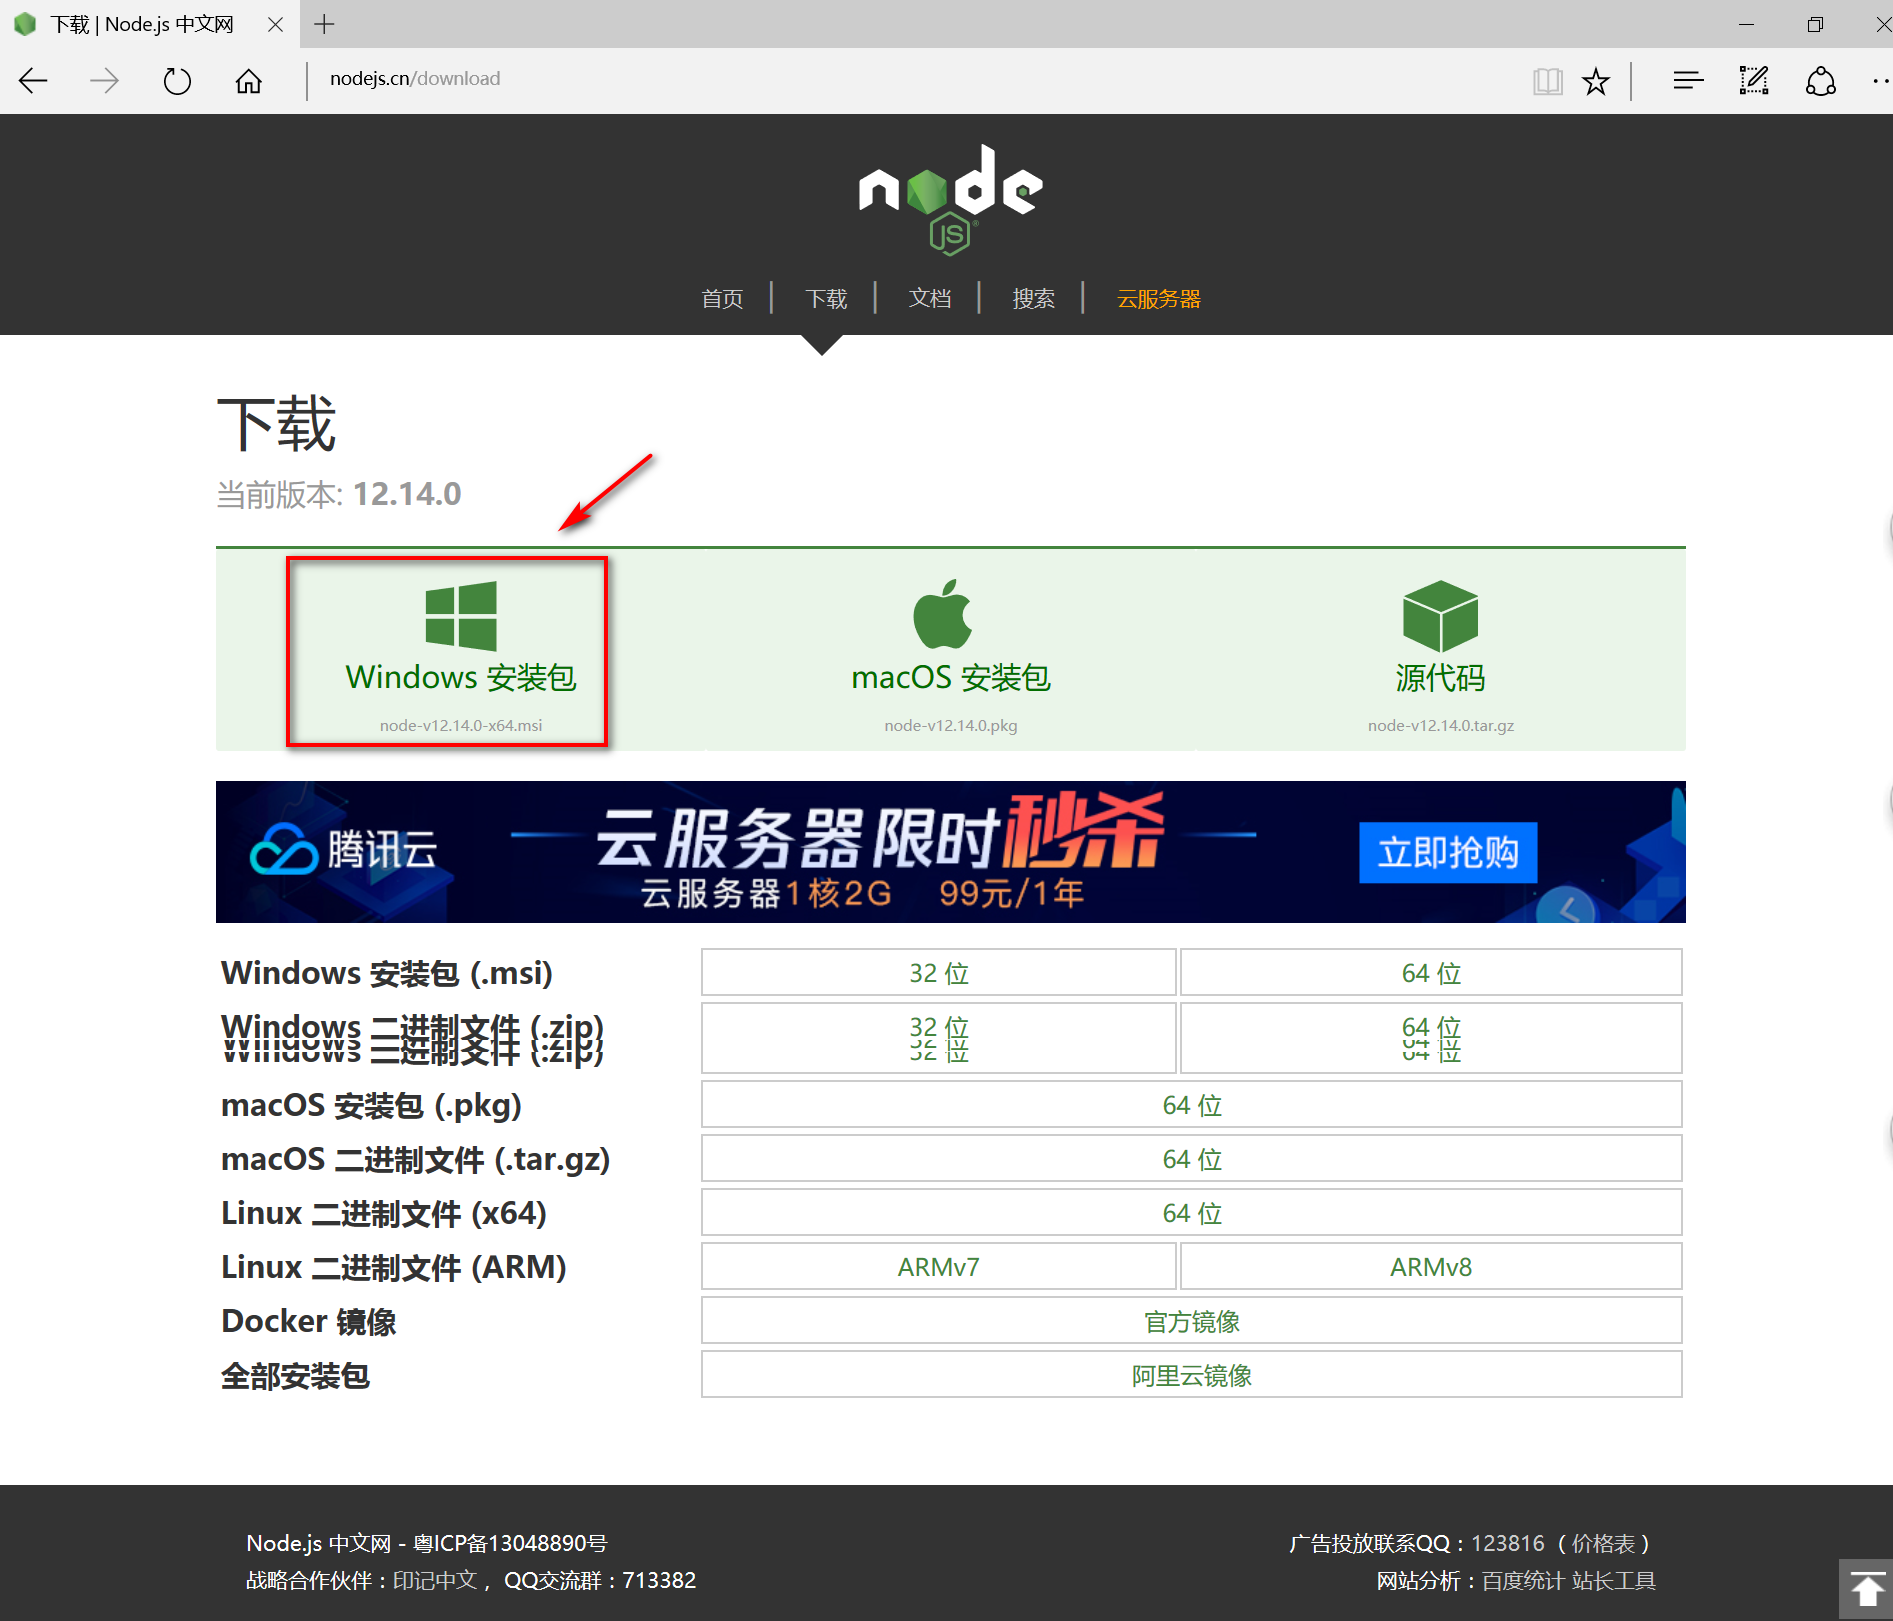This screenshot has height=1621, width=1893.
Task: Close the Node.js 中文网 tab
Action: (x=275, y=24)
